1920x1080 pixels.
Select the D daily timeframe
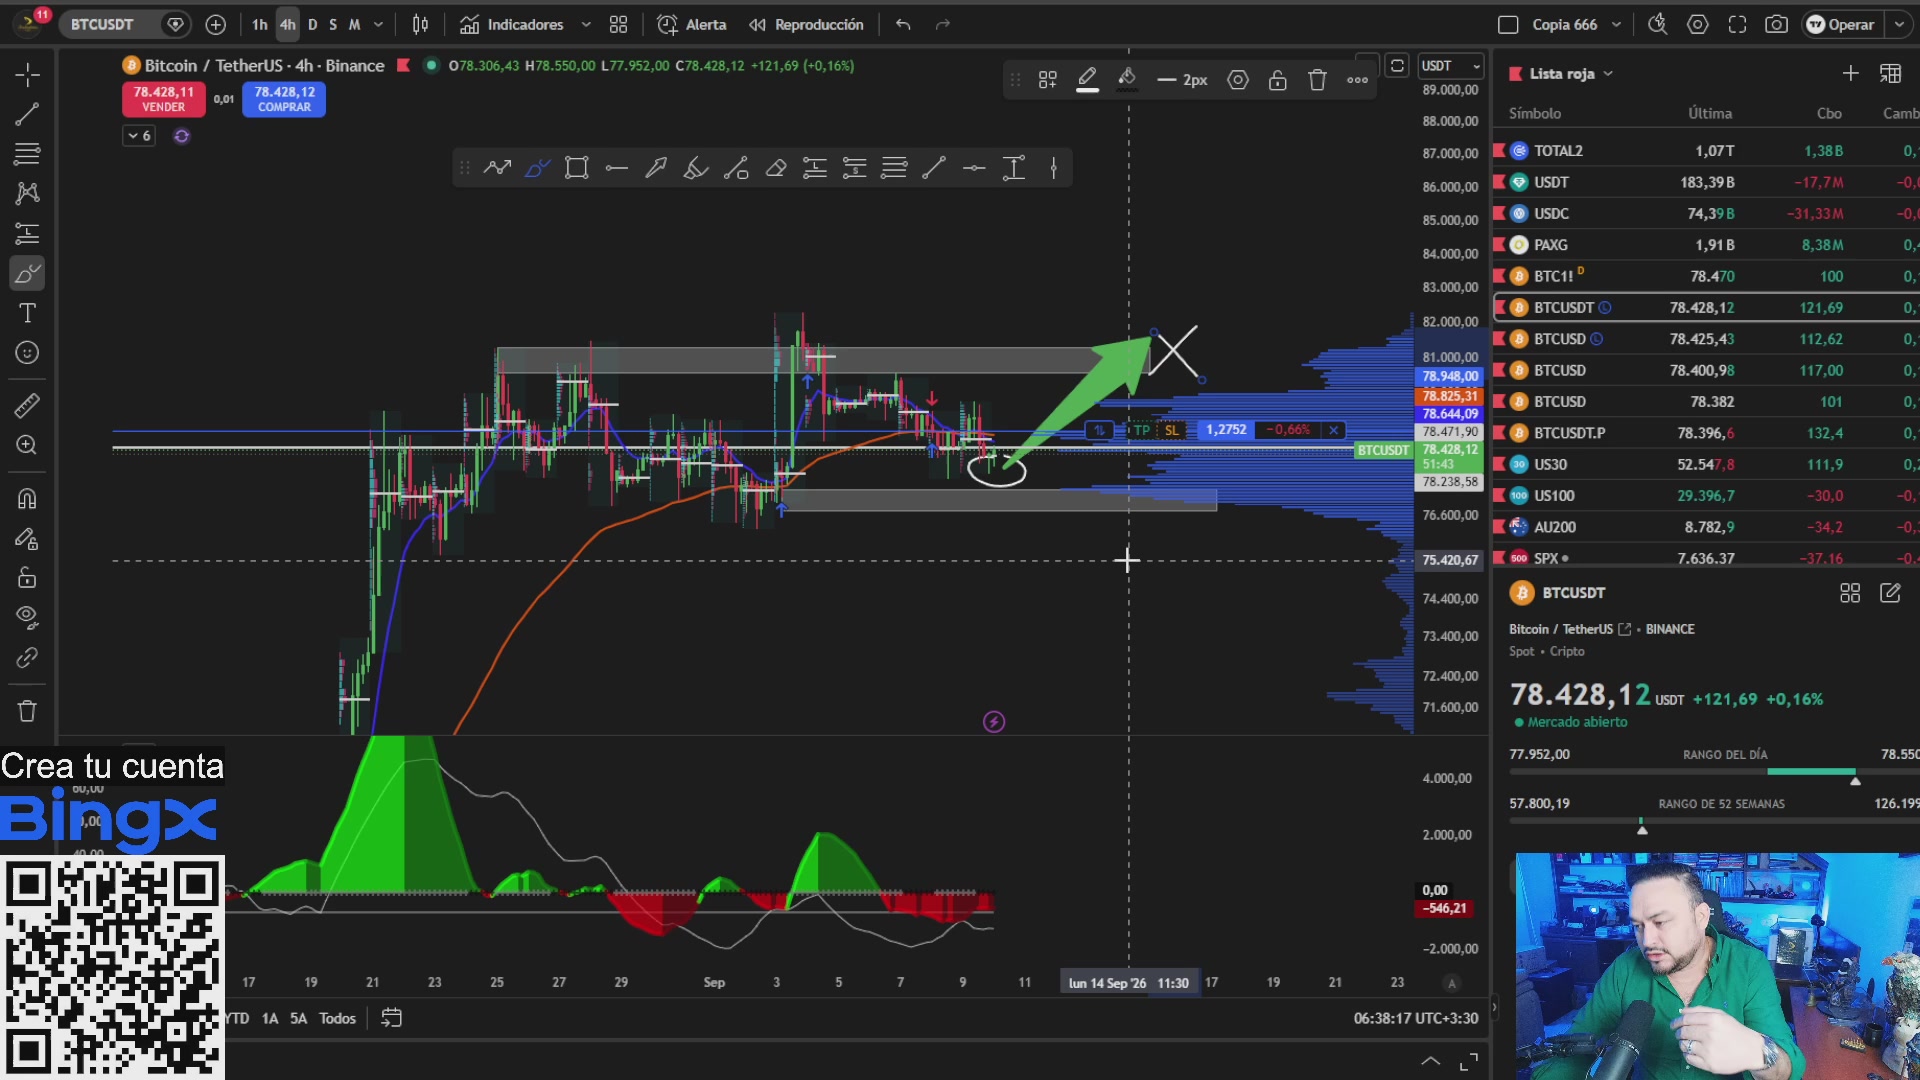pos(313,24)
